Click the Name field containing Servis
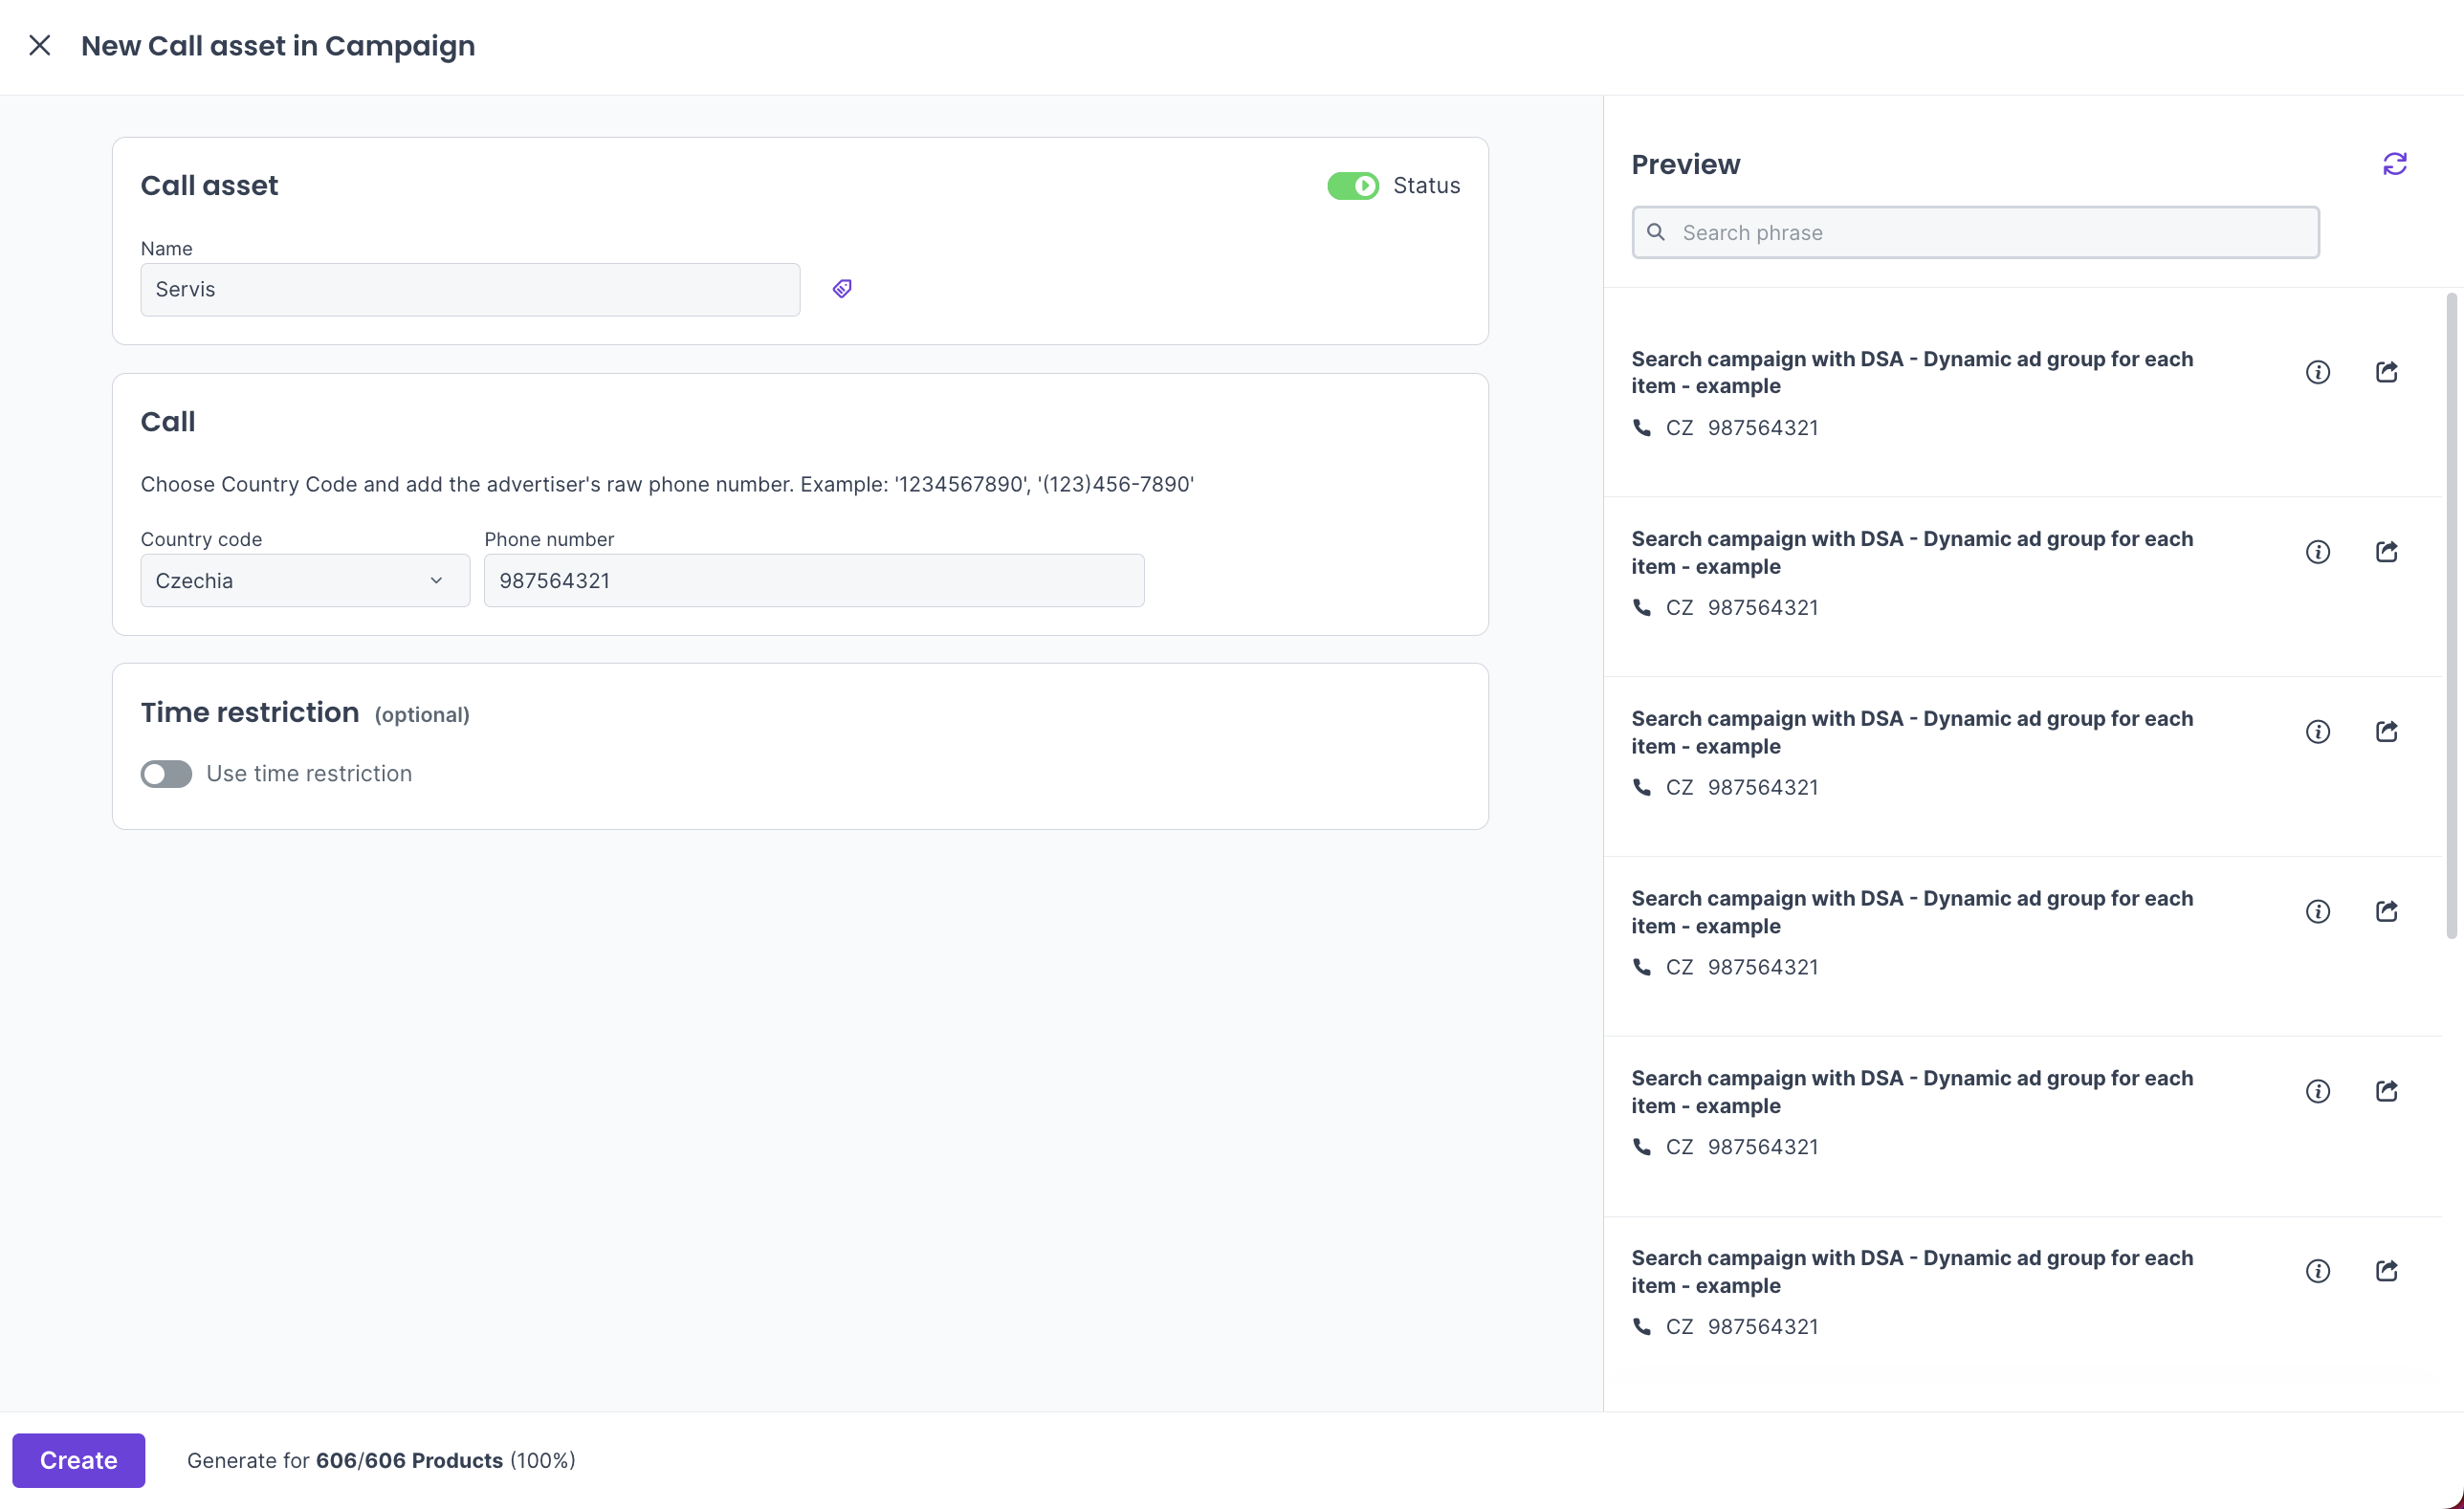Screen dimensions: 2464x1509 [x=470, y=290]
